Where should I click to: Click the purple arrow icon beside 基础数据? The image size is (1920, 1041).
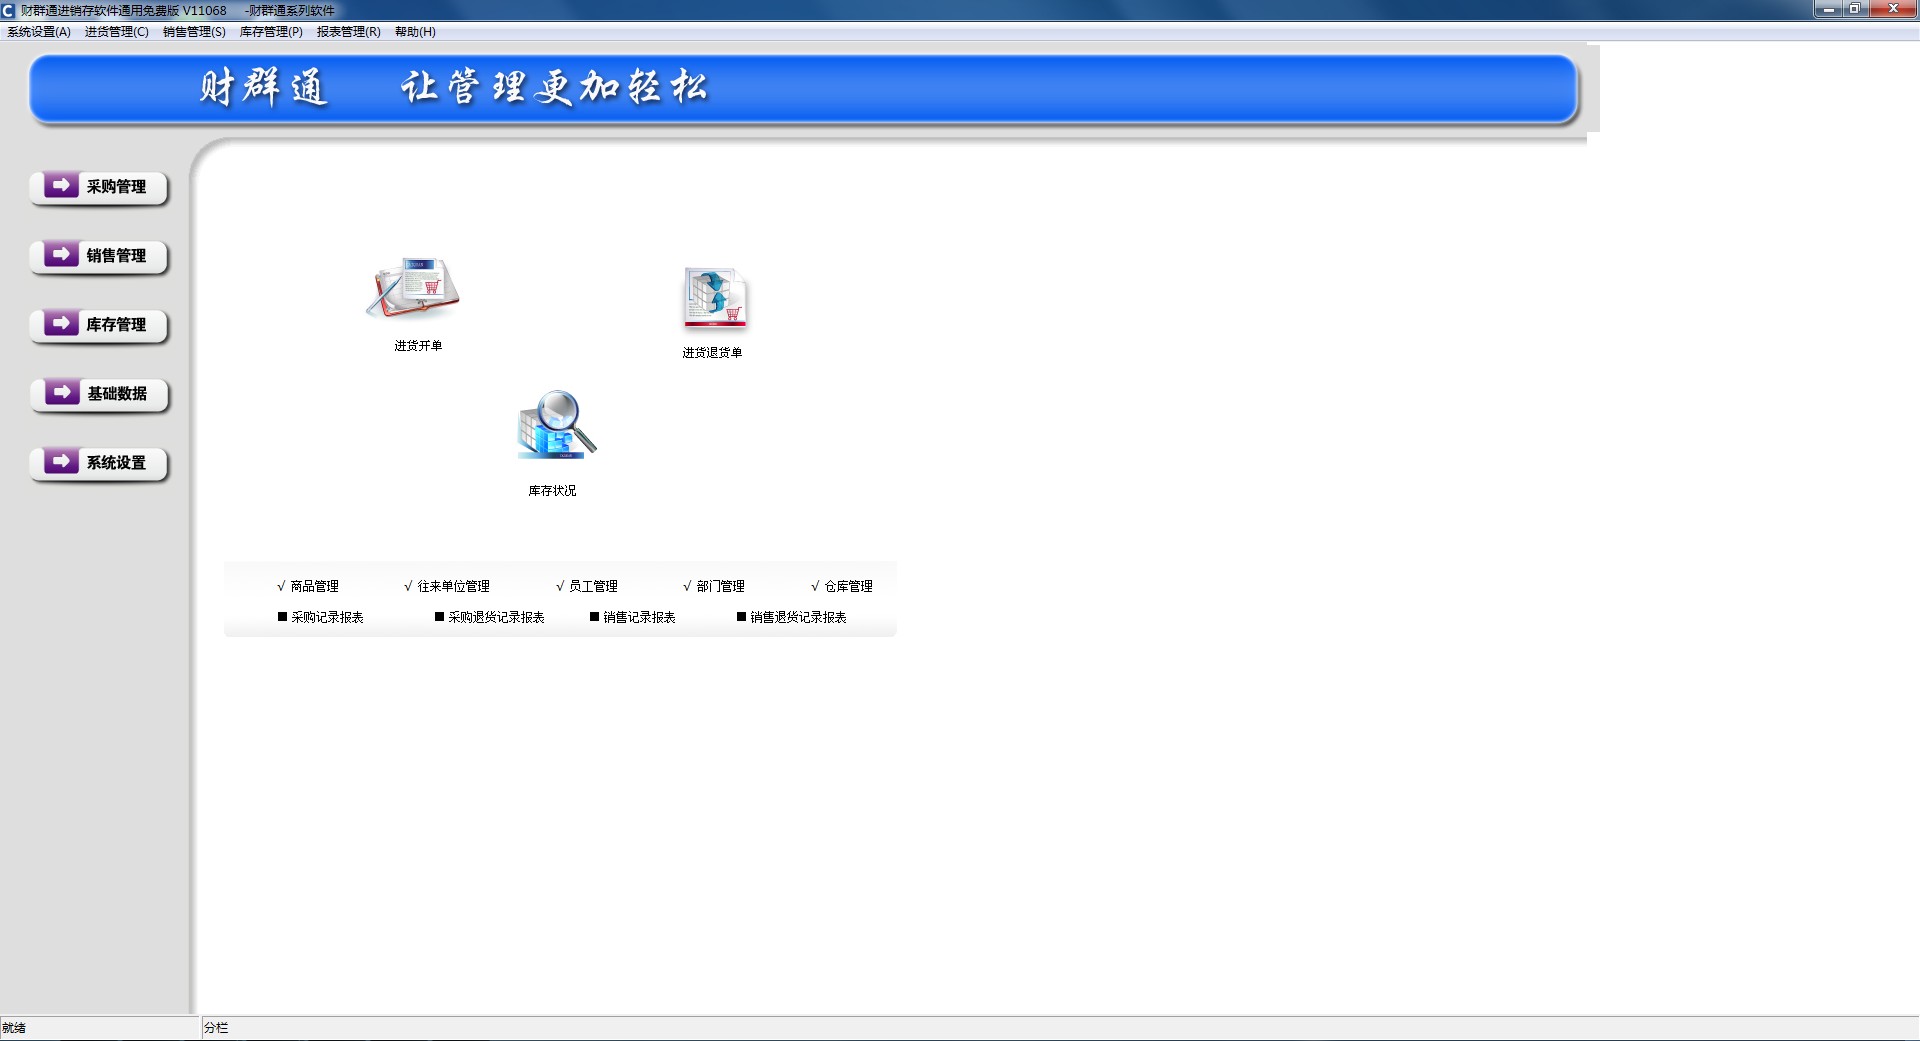coord(61,392)
